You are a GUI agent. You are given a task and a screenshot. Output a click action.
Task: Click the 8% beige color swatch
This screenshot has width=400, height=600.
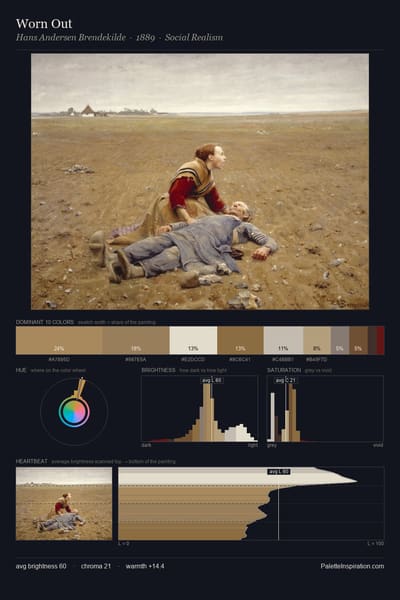tap(317, 341)
